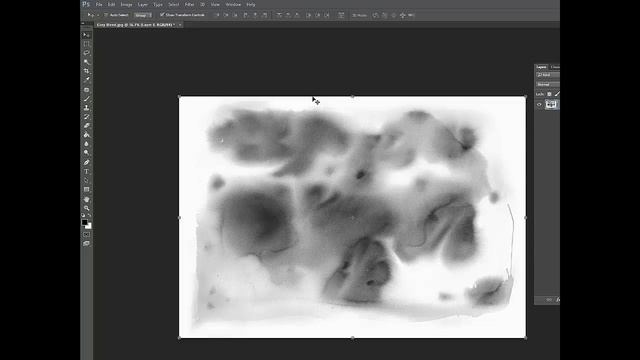The width and height of the screenshot is (640, 360).
Task: Hide the layer using its eye icon
Action: coord(539,105)
